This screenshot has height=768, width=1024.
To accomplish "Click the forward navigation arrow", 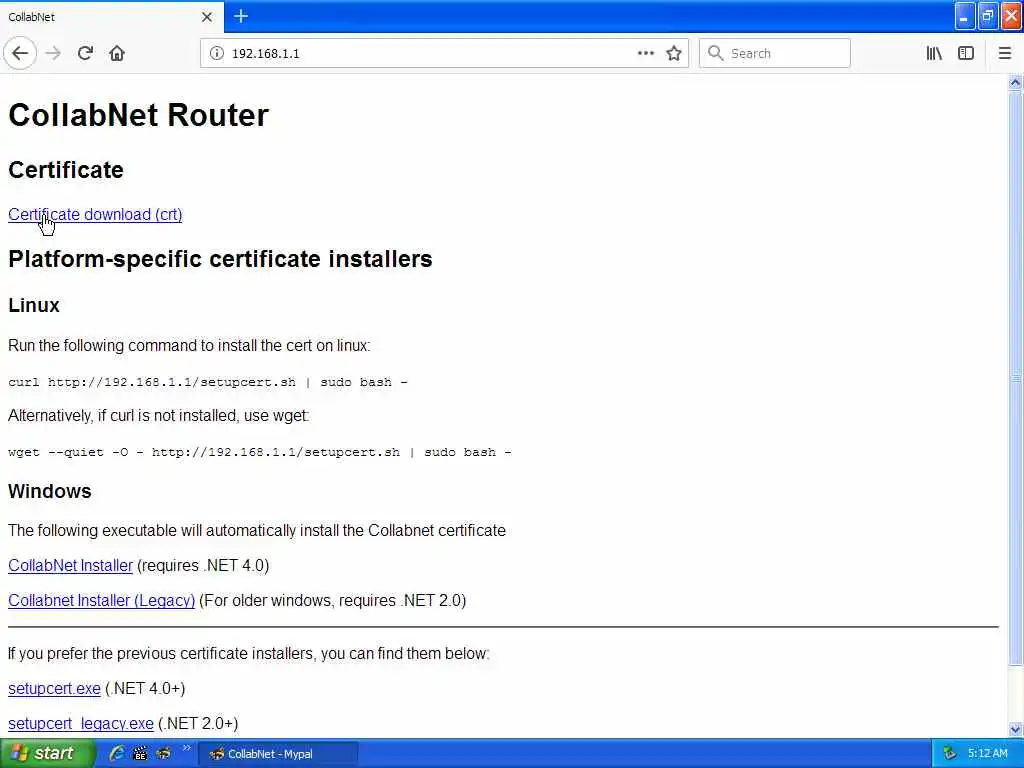I will point(54,53).
